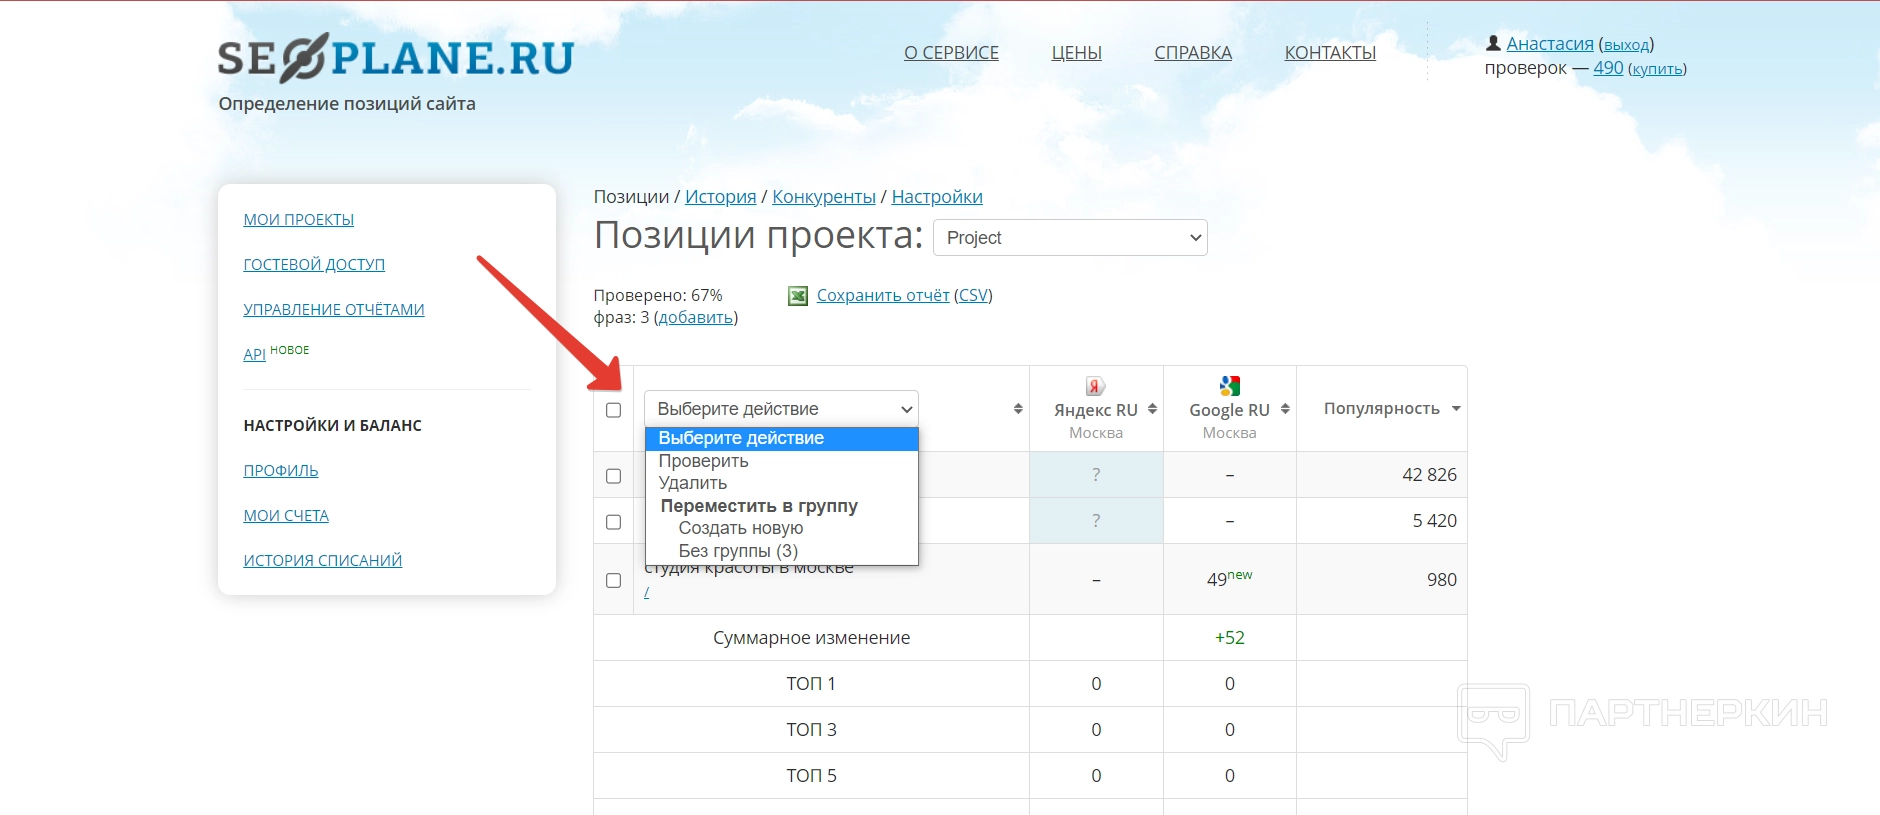The width and height of the screenshot is (1880, 815).
Task: Click the SEOPLANE.RU logo
Action: click(x=396, y=57)
